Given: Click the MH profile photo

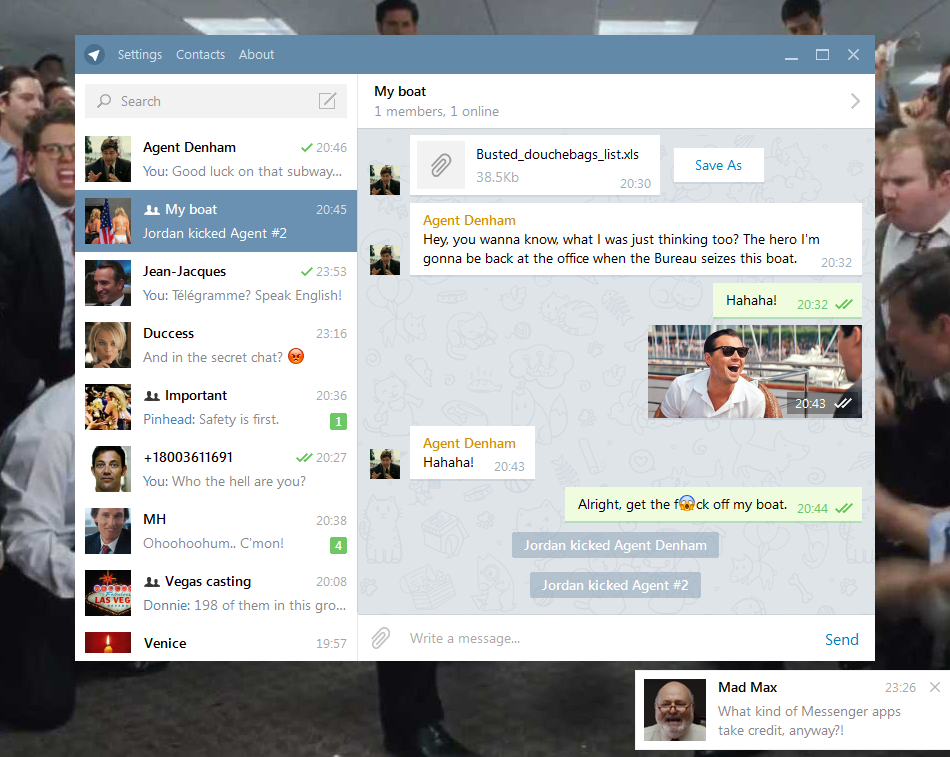Looking at the screenshot, I should pos(108,531).
